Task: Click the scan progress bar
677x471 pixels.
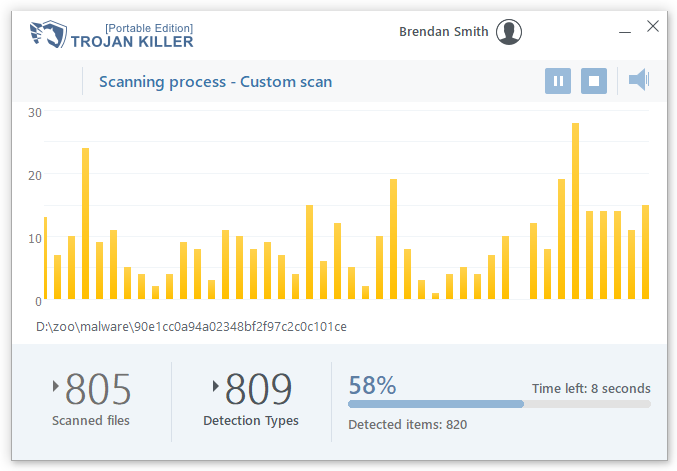Action: pyautogui.click(x=499, y=404)
